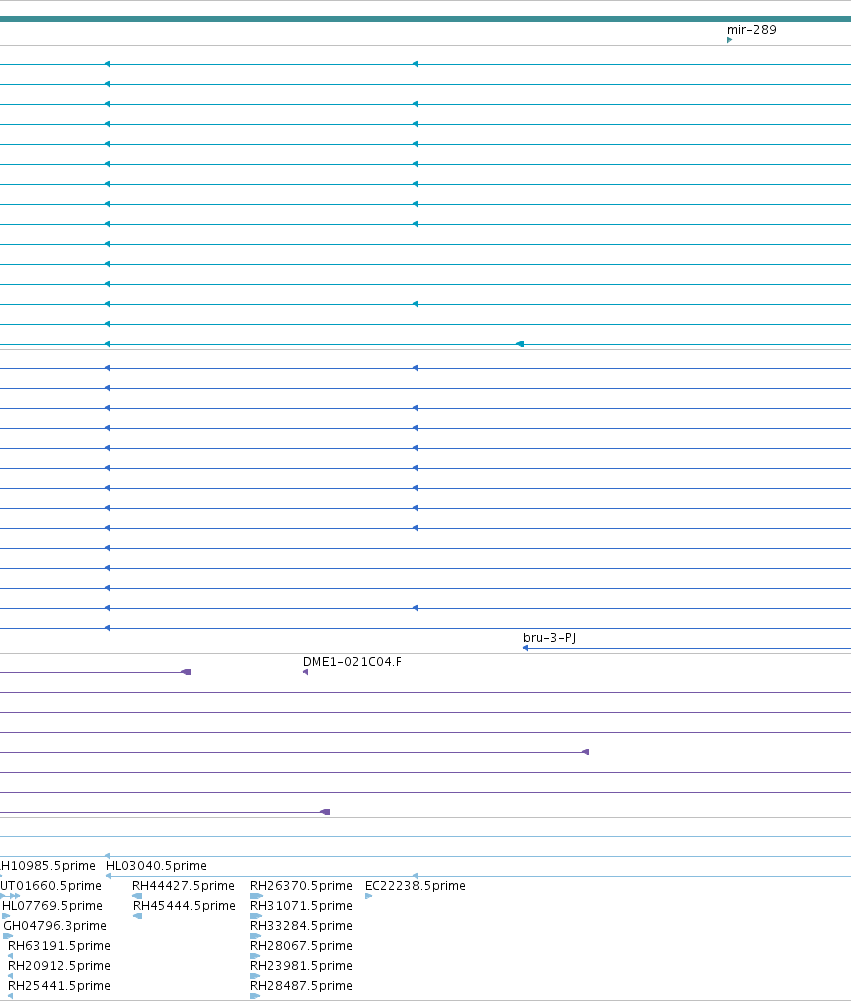851x1001 pixels.
Task: Click the RH26370.5prime EST glyph
Action: (257, 896)
